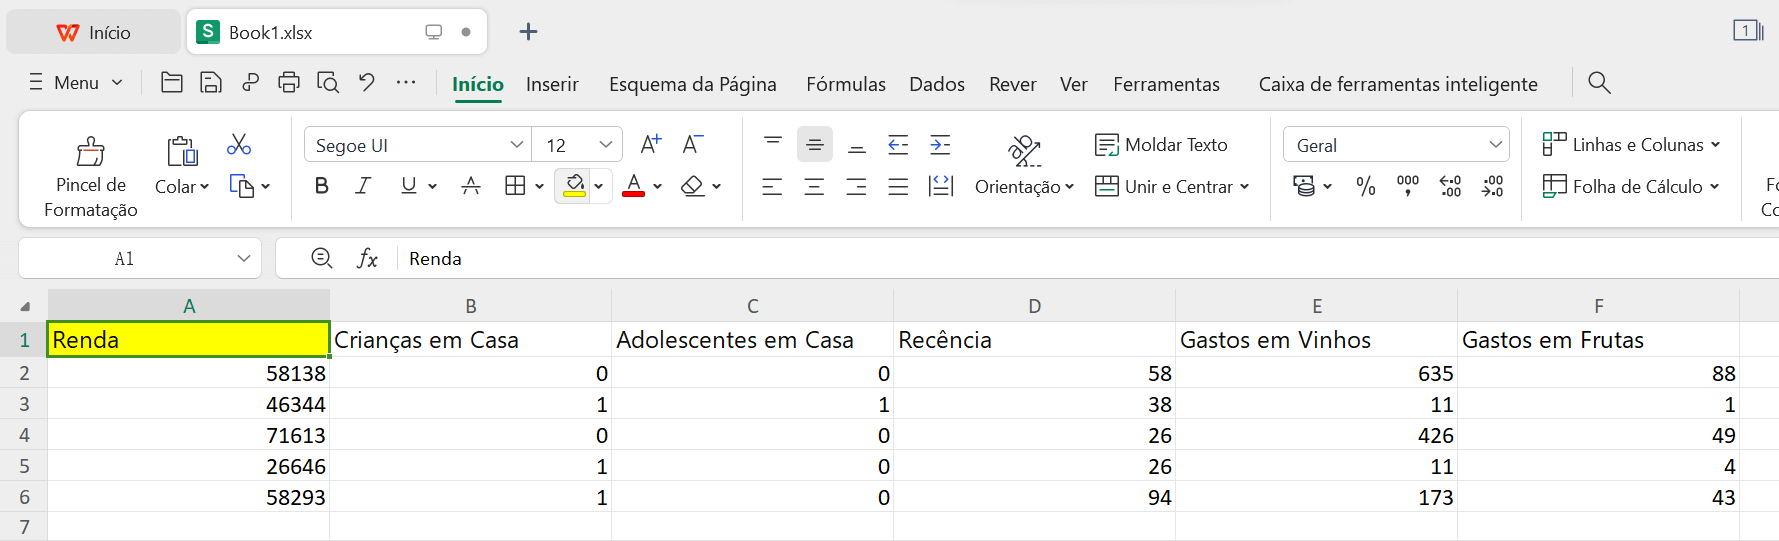Expand Linhas e Colunas dropdown
Screen dimensions: 1779x541
tap(1715, 145)
